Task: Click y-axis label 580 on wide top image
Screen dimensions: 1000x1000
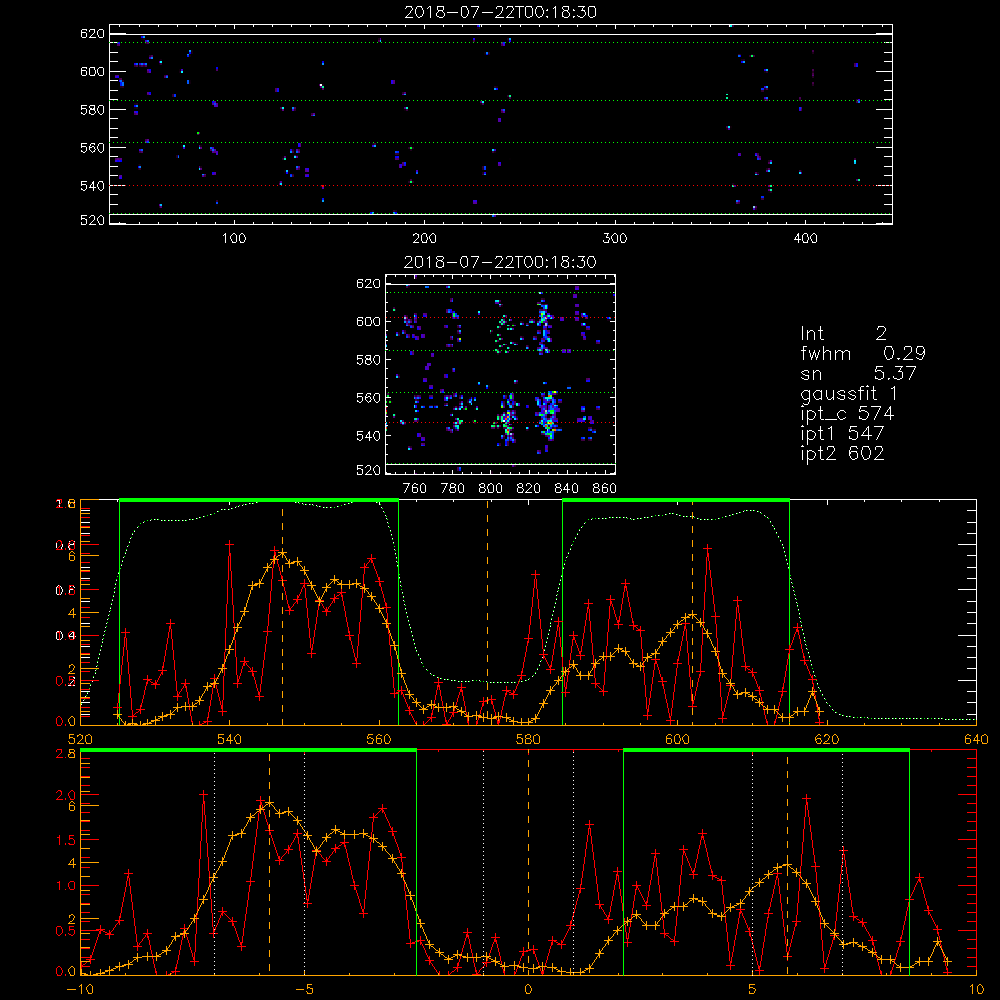Action: point(92,110)
